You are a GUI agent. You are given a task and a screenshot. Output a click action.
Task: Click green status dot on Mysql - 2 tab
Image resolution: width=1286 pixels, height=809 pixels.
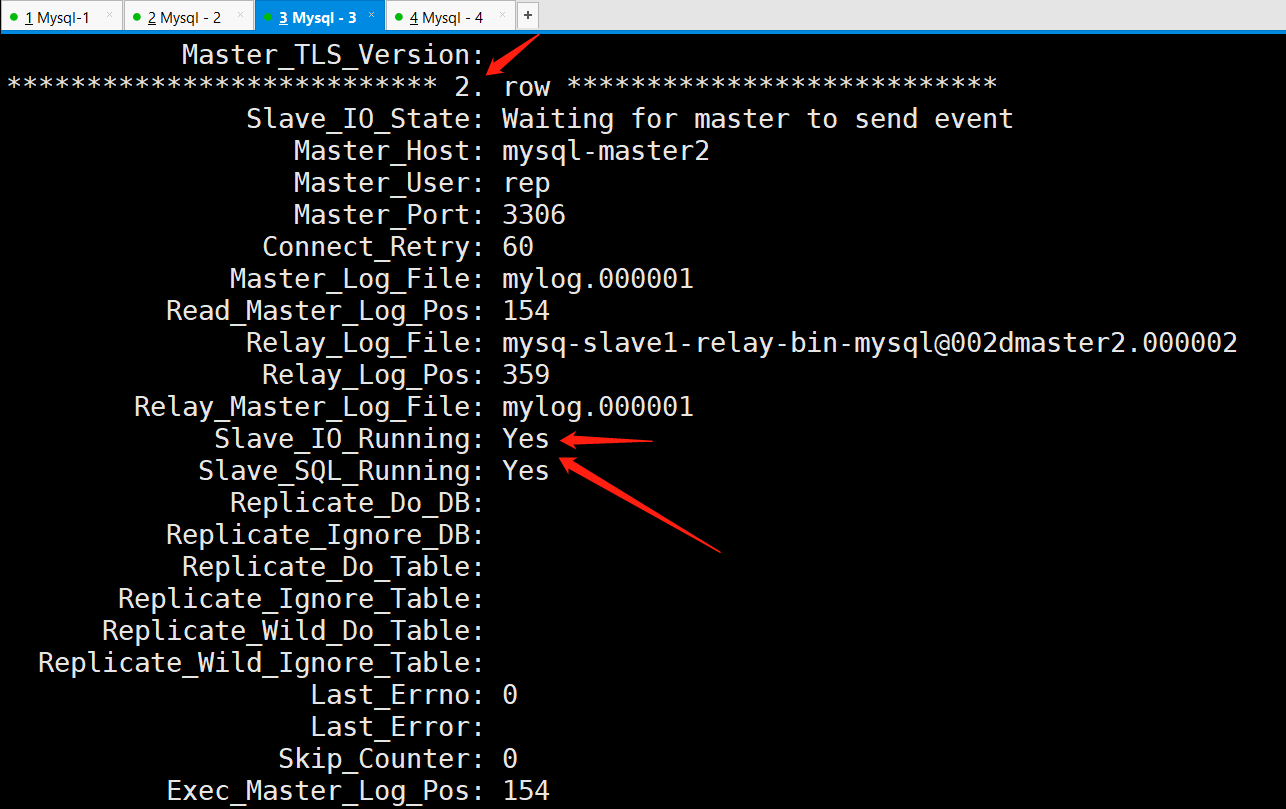[137, 17]
